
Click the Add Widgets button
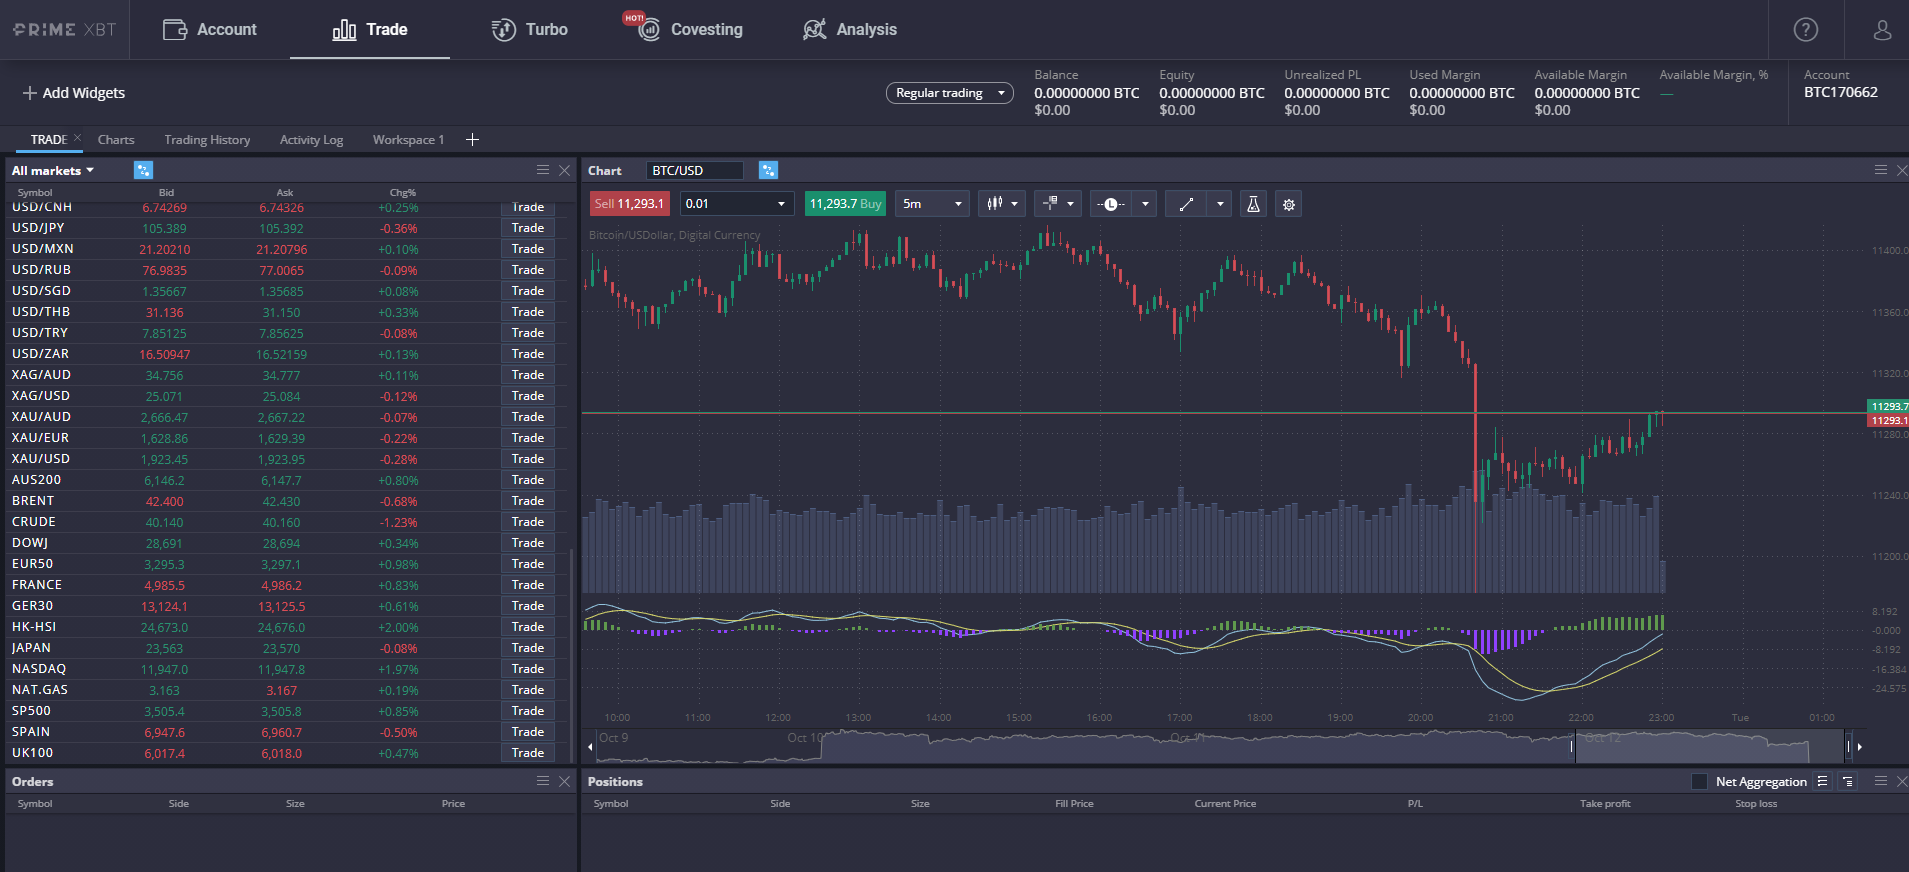click(x=74, y=93)
